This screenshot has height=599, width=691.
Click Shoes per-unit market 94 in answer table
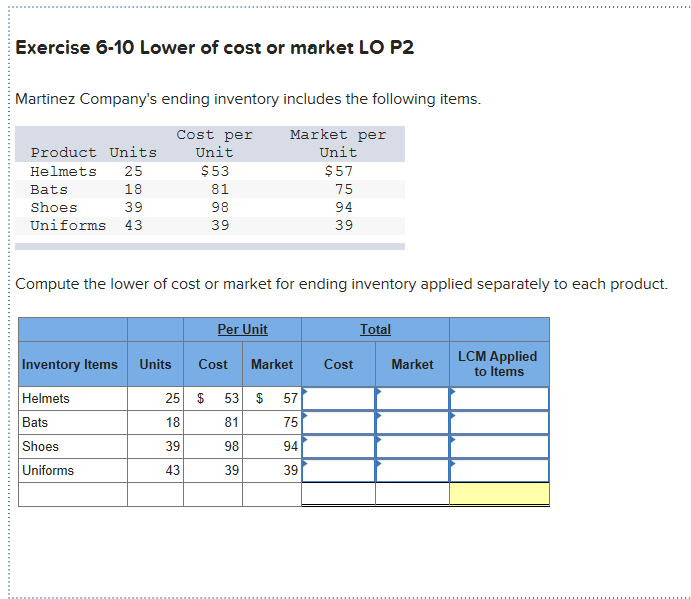[x=290, y=446]
